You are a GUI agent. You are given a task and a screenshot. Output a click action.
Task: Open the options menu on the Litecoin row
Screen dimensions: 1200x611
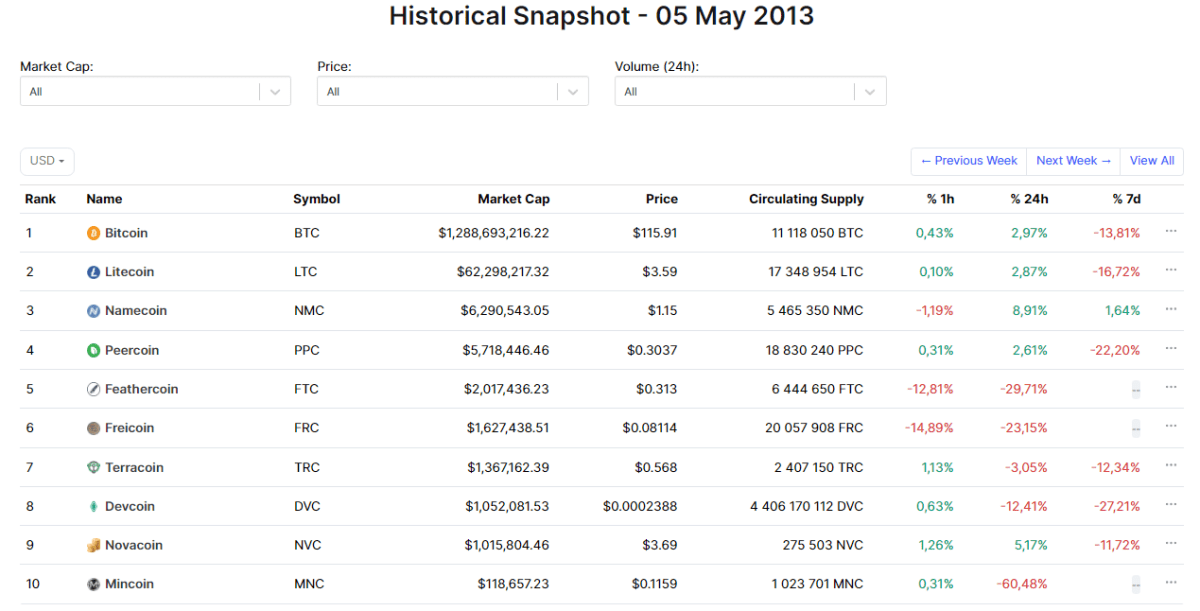(1170, 271)
